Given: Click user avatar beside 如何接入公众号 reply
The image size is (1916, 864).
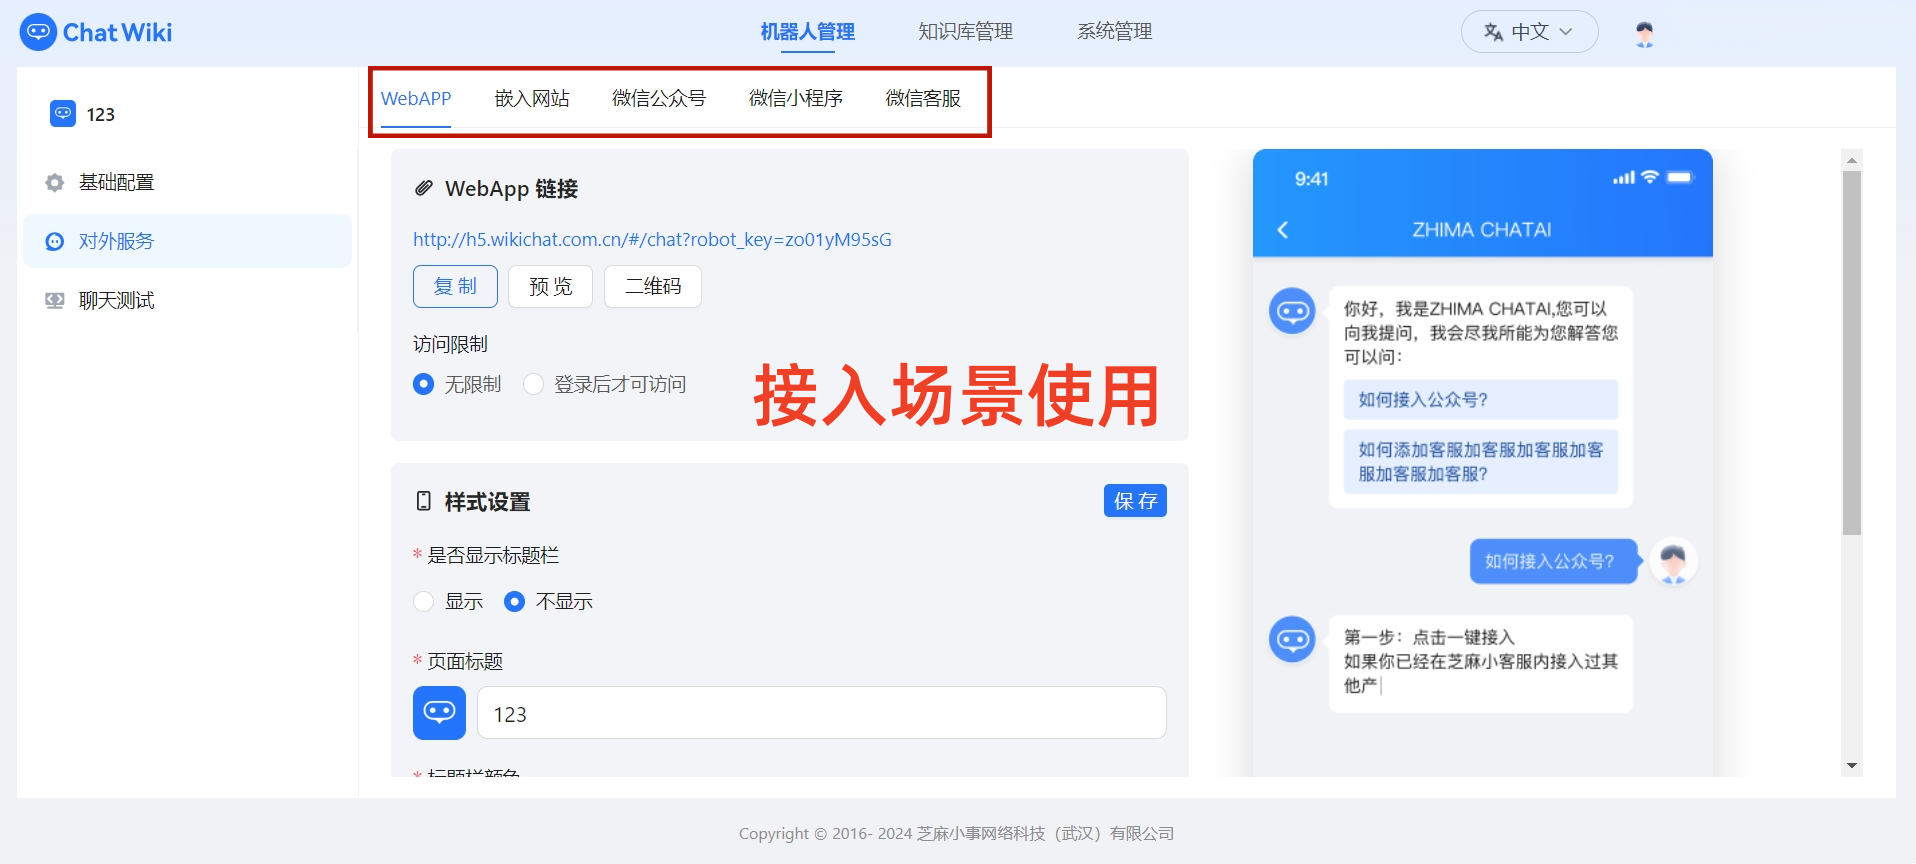Looking at the screenshot, I should point(1673,561).
